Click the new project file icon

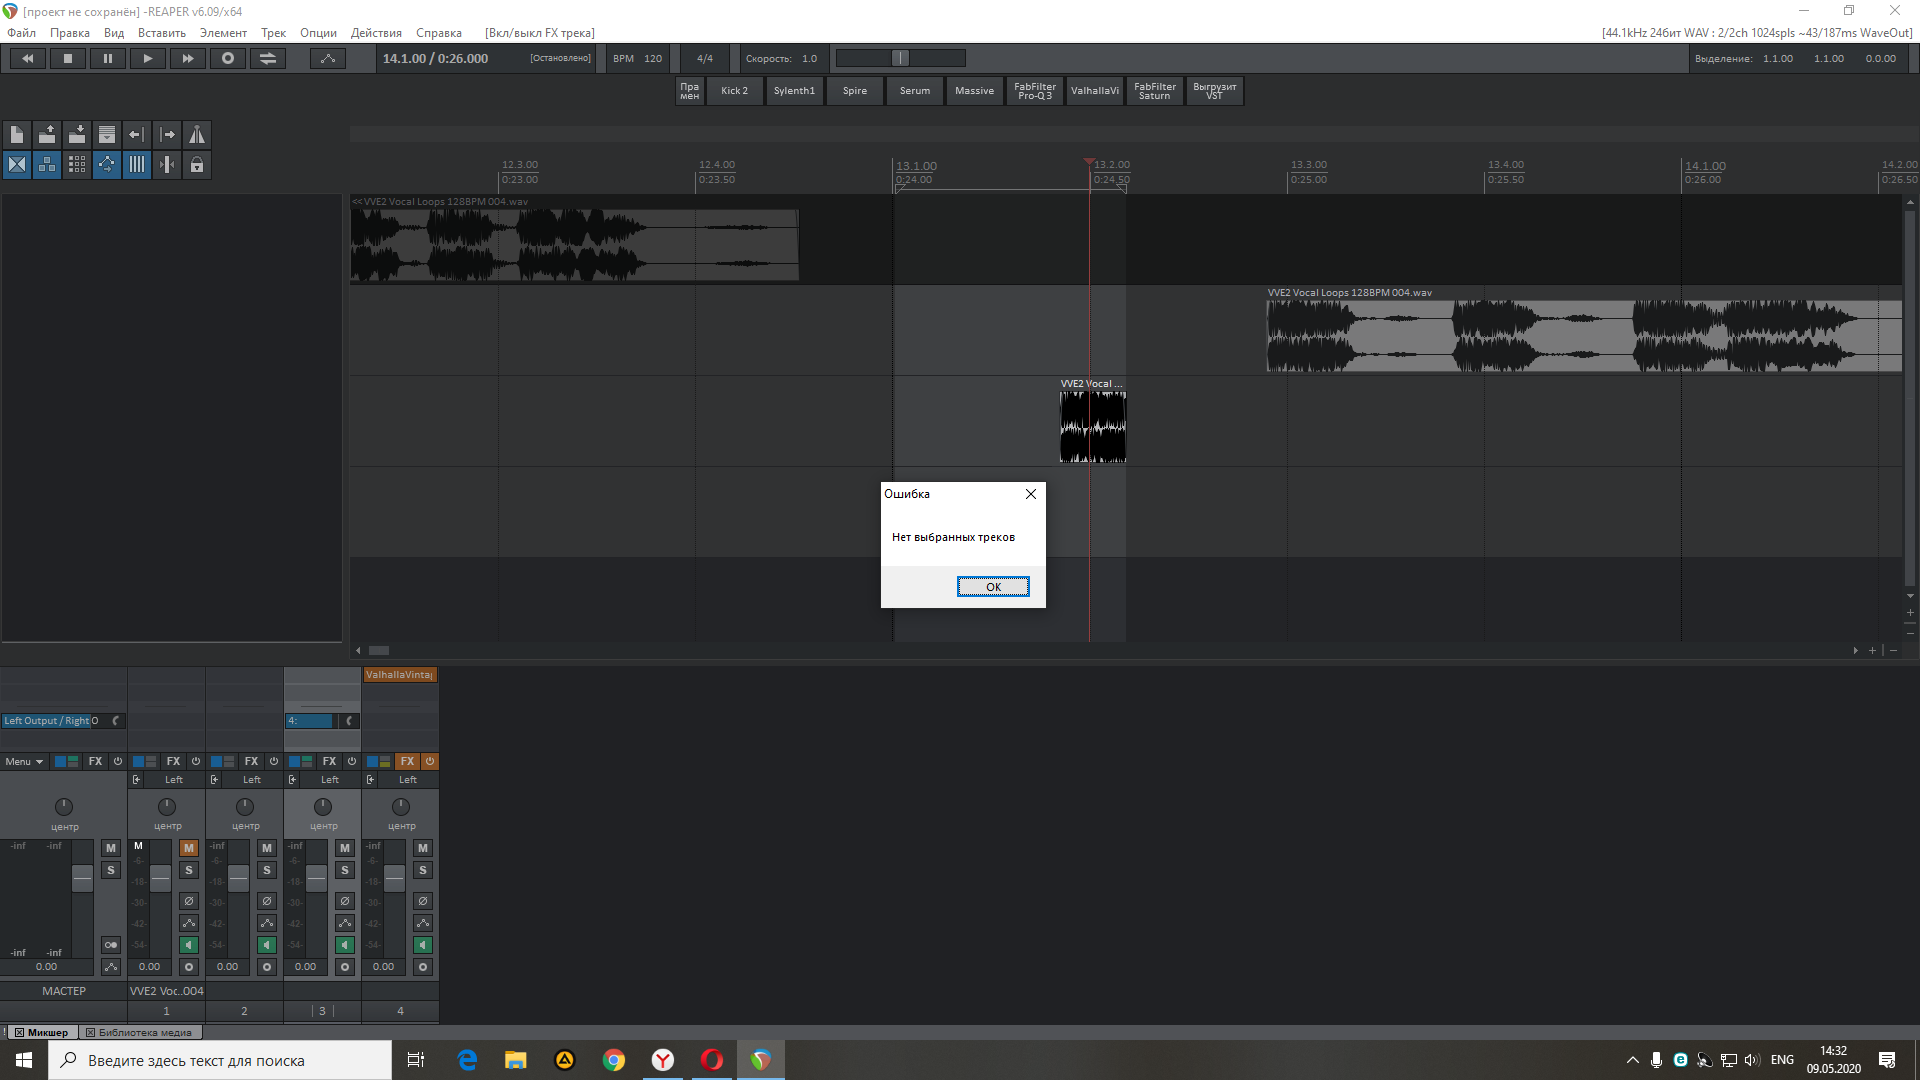(17, 135)
